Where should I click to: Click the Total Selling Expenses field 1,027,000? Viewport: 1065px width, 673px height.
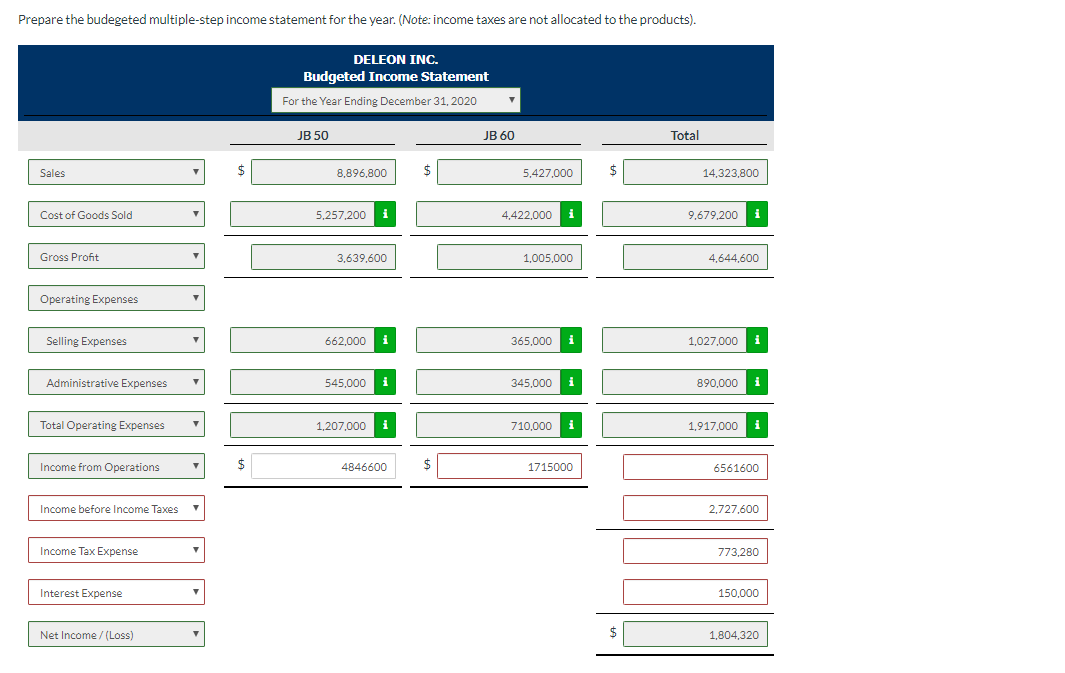[x=674, y=340]
